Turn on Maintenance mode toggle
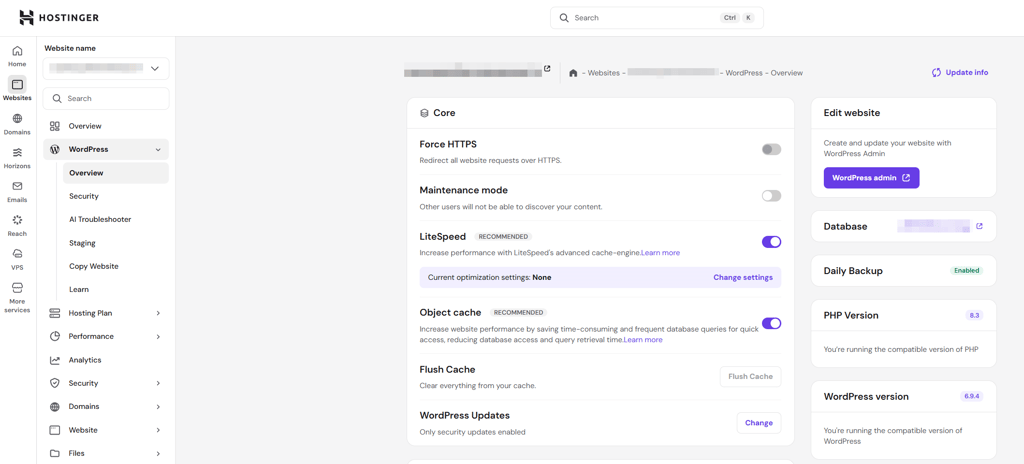This screenshot has width=1024, height=464. (771, 196)
